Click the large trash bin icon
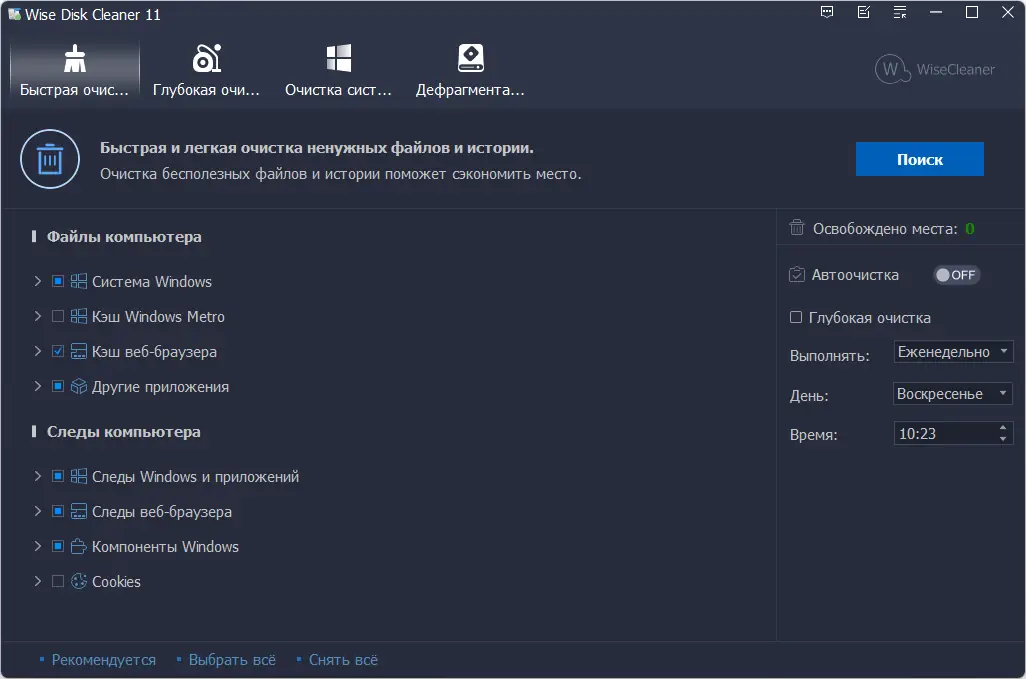 [x=50, y=160]
